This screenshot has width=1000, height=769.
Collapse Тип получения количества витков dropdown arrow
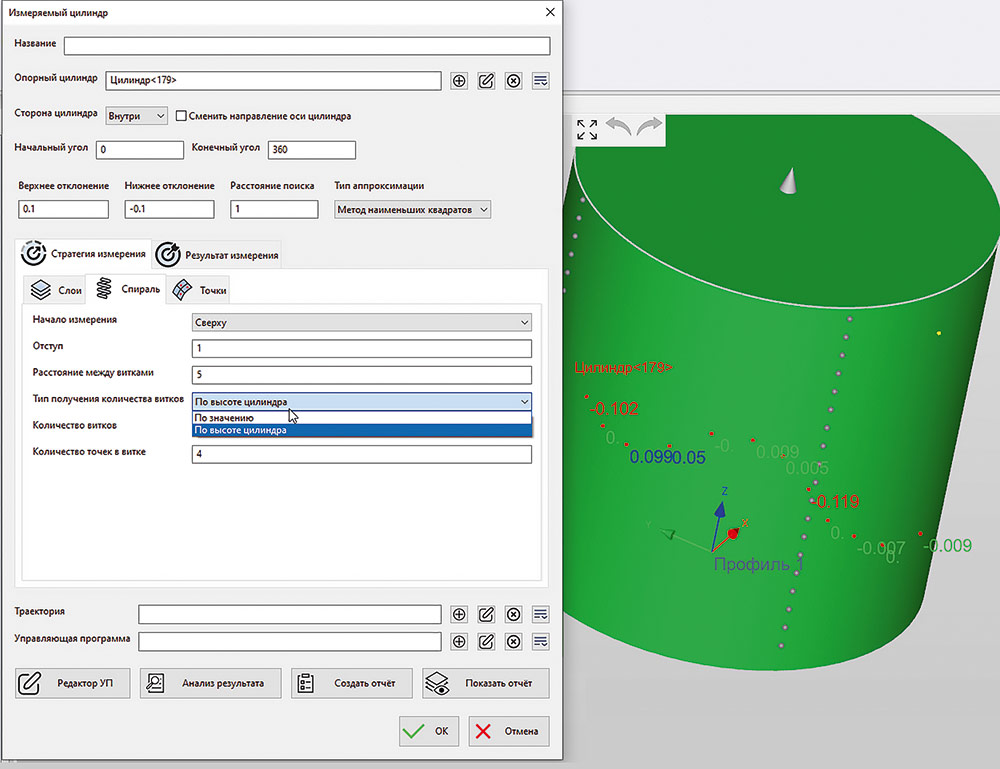click(x=524, y=402)
